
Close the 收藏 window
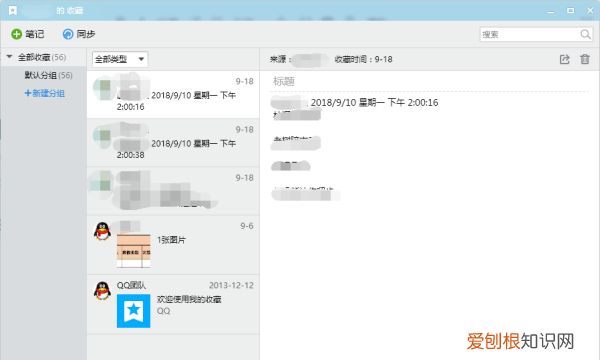coord(590,11)
